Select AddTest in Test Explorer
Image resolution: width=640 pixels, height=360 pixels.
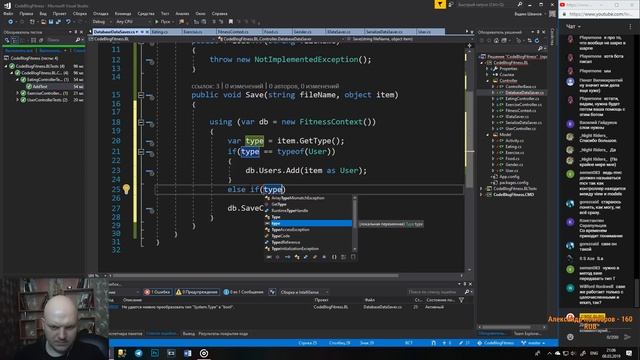[40, 87]
